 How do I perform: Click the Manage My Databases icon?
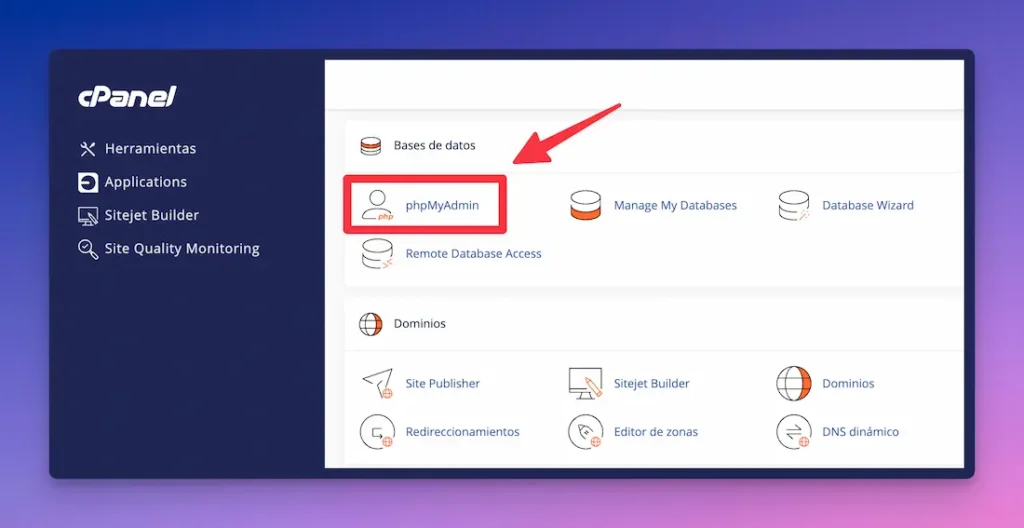pos(585,205)
